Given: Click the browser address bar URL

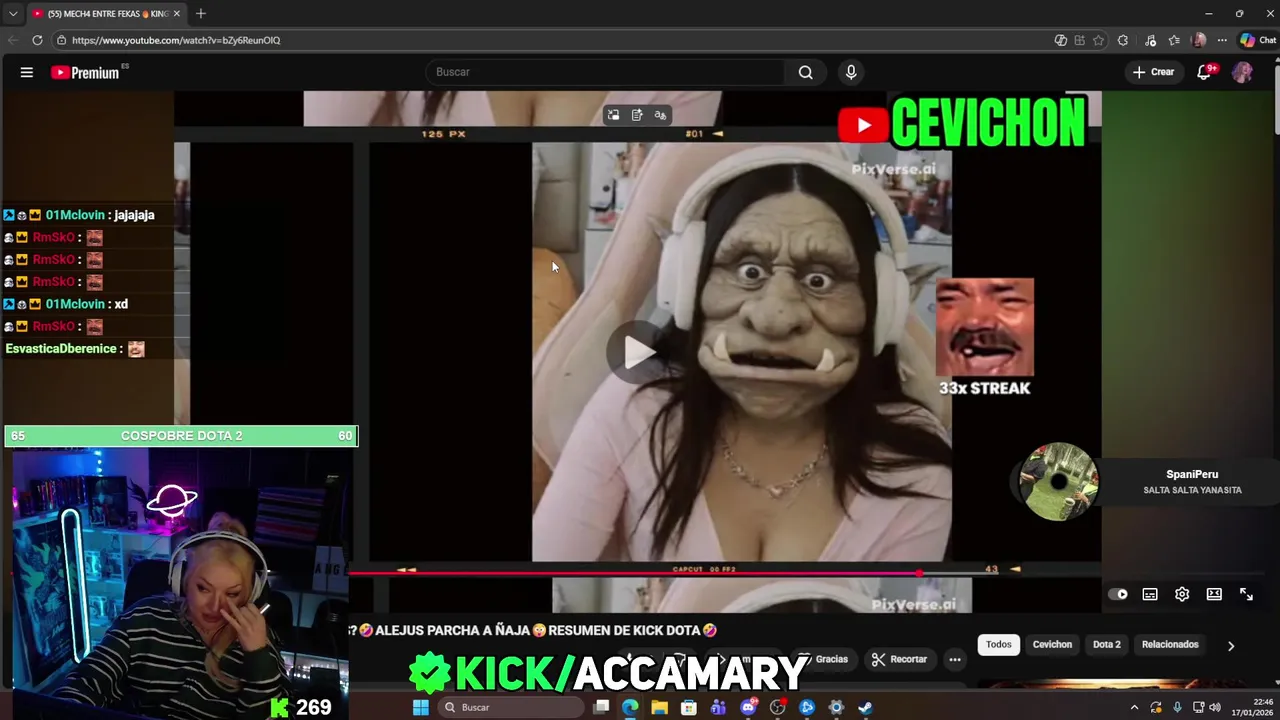Looking at the screenshot, I should [x=176, y=40].
